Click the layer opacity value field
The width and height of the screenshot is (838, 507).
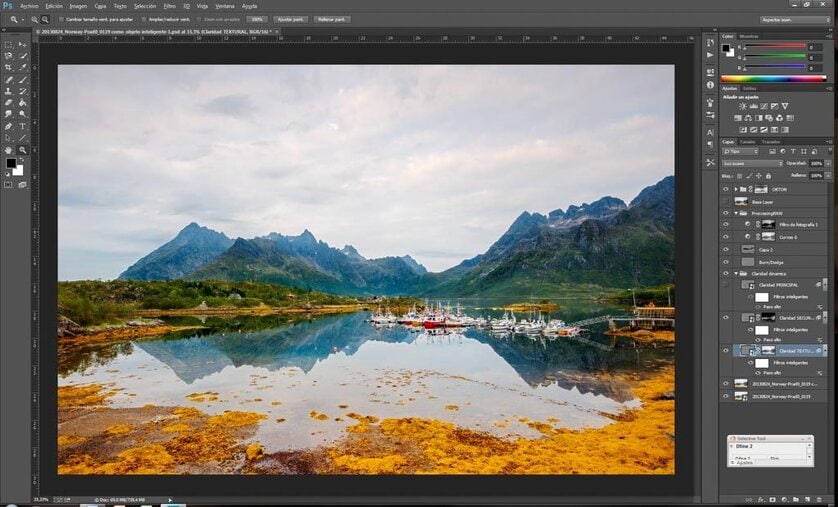[x=816, y=162]
